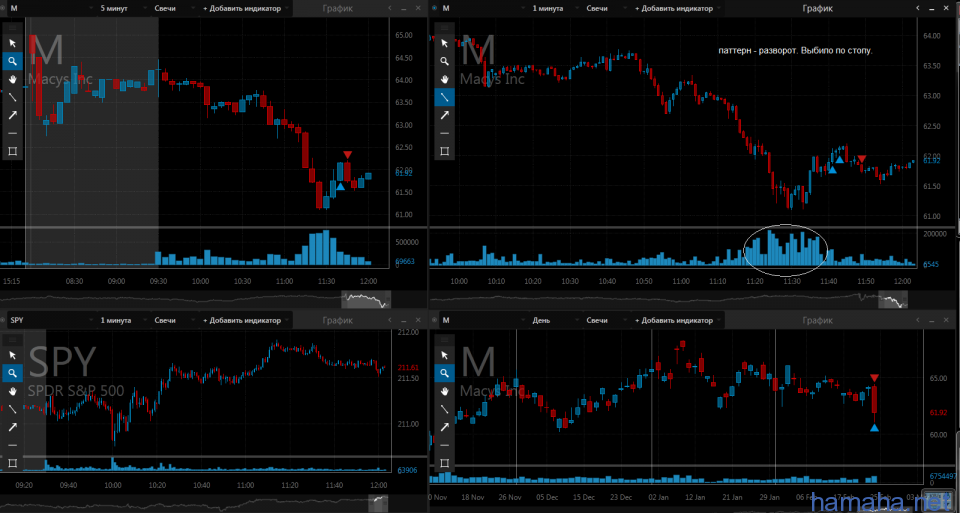
Task: Click the left arrow button in the top-right panel header
Action: 917,9
